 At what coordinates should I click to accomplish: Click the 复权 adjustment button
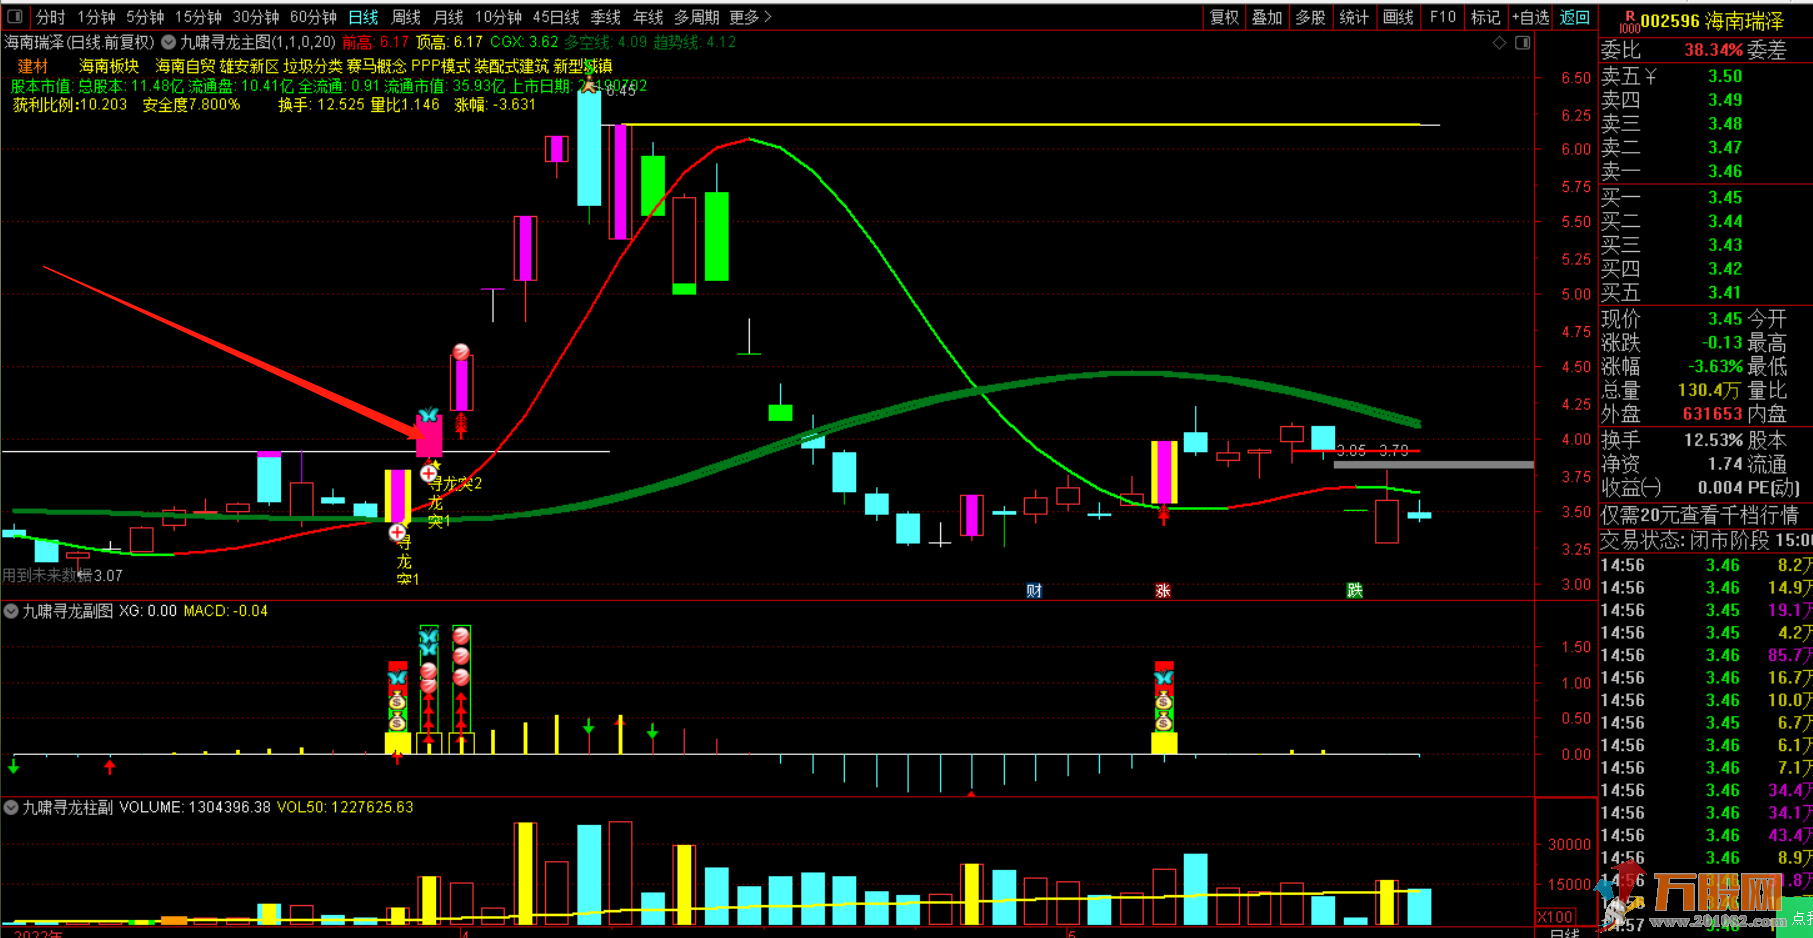(x=1225, y=17)
